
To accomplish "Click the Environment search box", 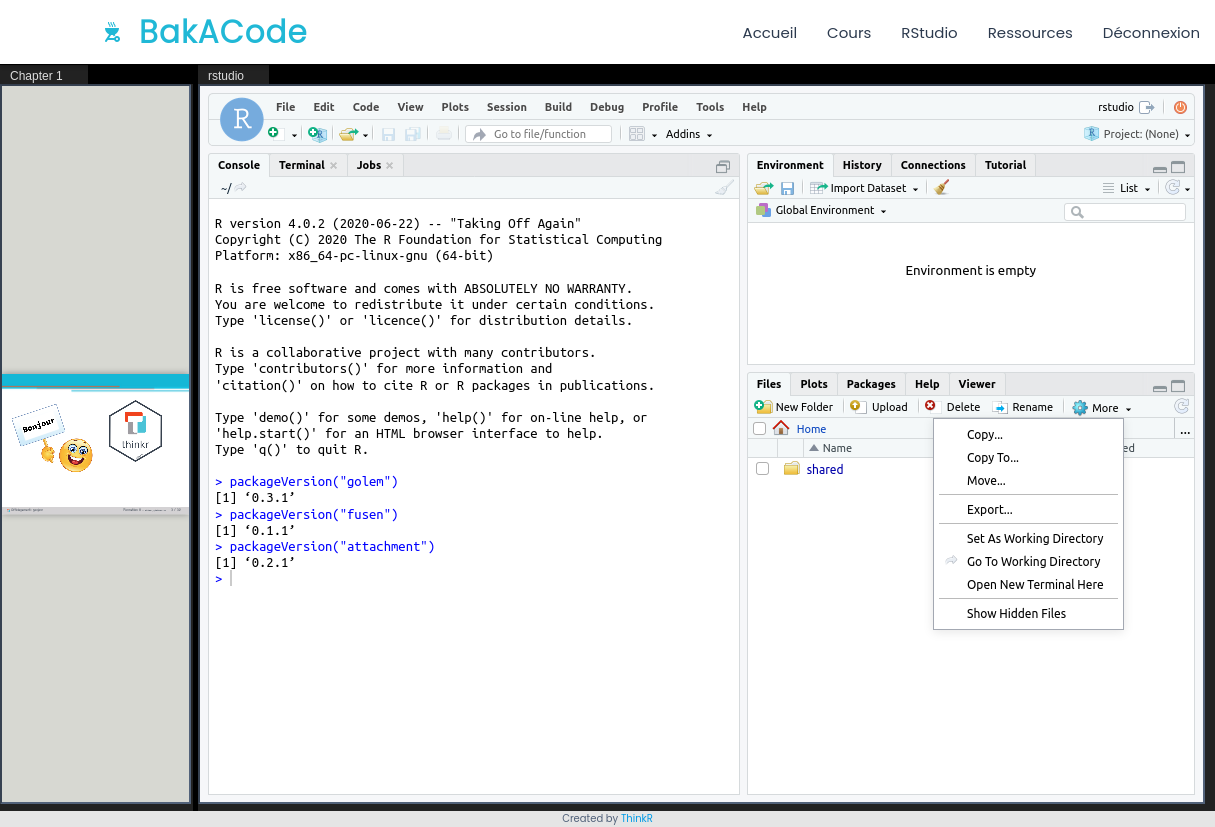I will [1125, 212].
